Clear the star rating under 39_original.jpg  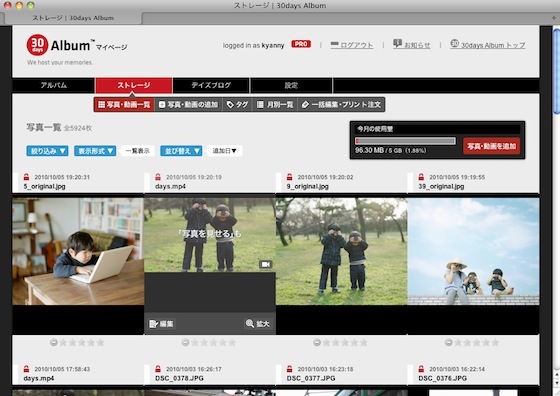click(x=448, y=342)
